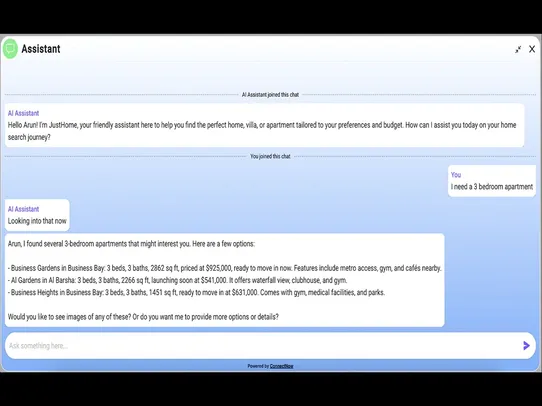Select the 'Hello Arun! I'm JustHome' greeting message
This screenshot has height=406, width=542.
point(262,131)
